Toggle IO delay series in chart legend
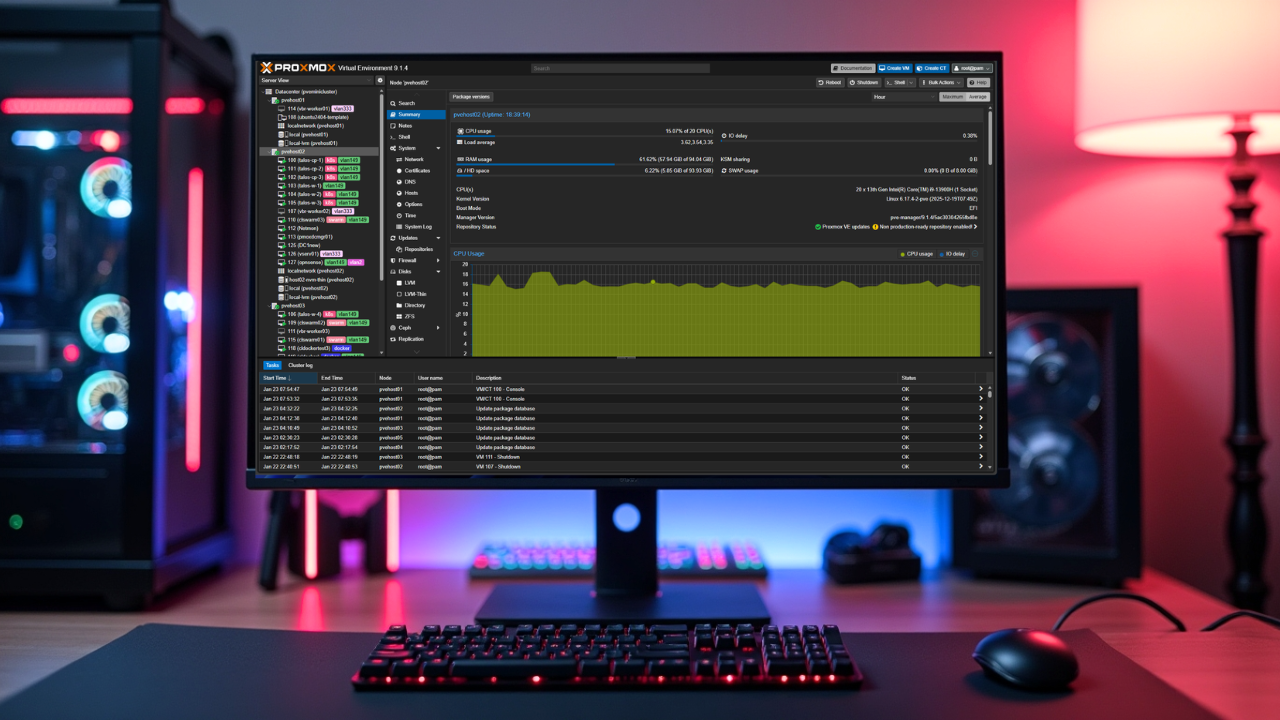Image resolution: width=1280 pixels, height=720 pixels. tap(951, 254)
